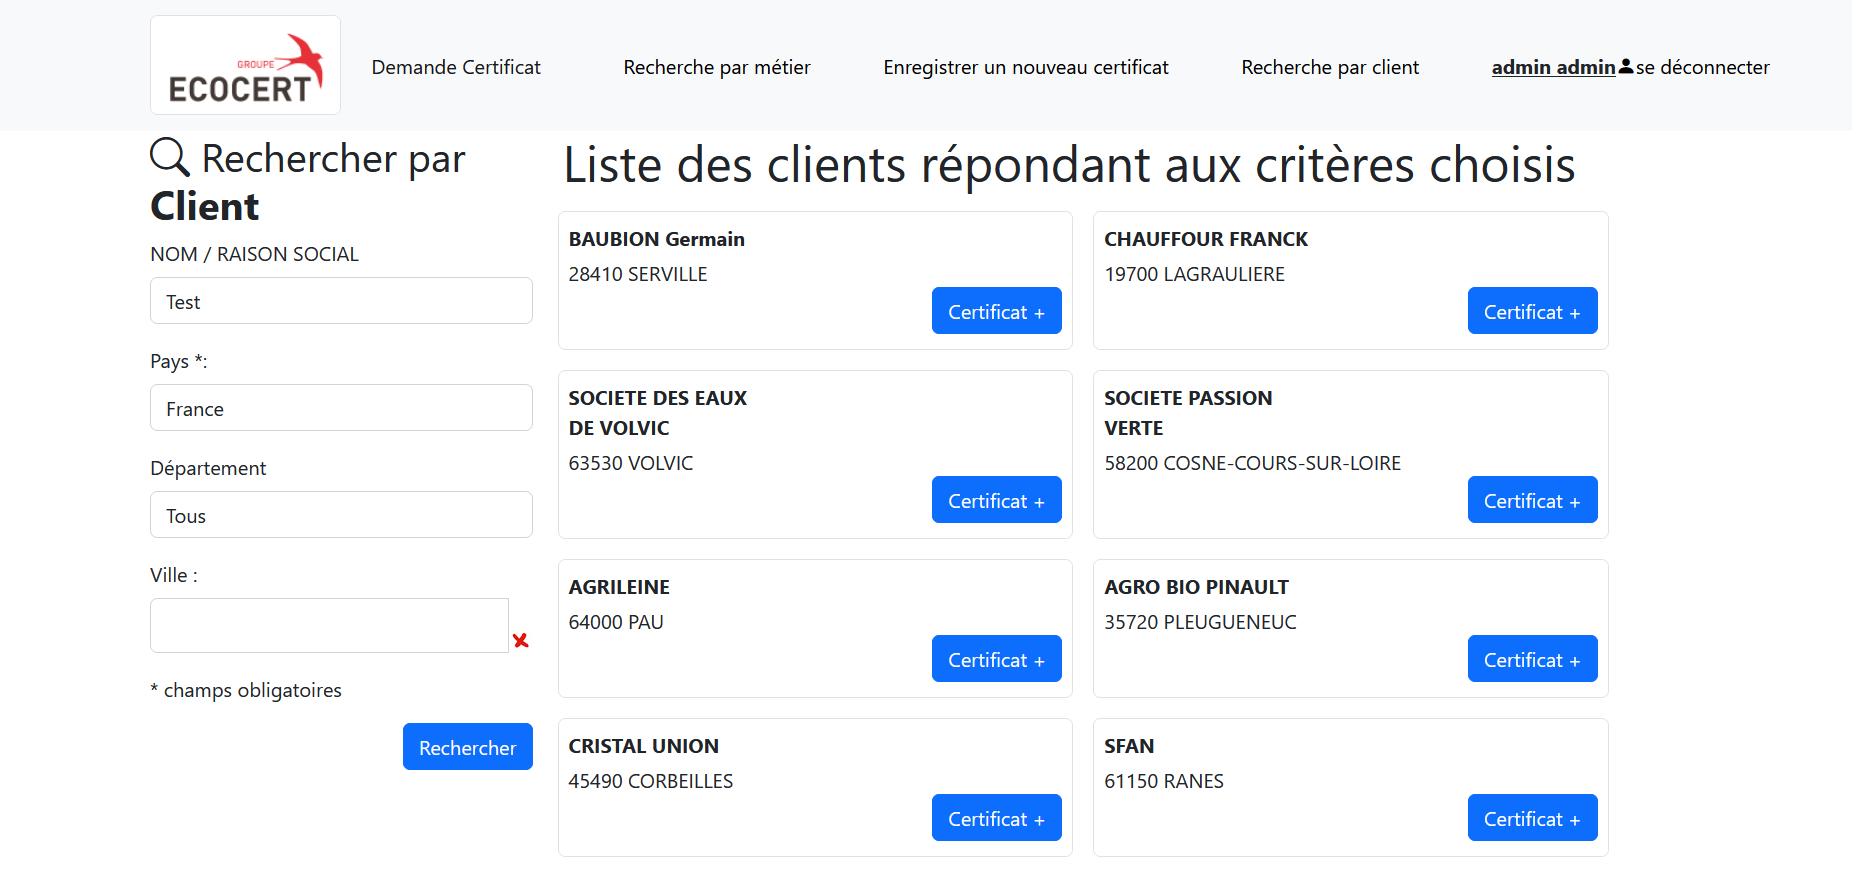Image resolution: width=1852 pixels, height=872 pixels.
Task: Navigate to Recherche par client
Action: coord(1329,67)
